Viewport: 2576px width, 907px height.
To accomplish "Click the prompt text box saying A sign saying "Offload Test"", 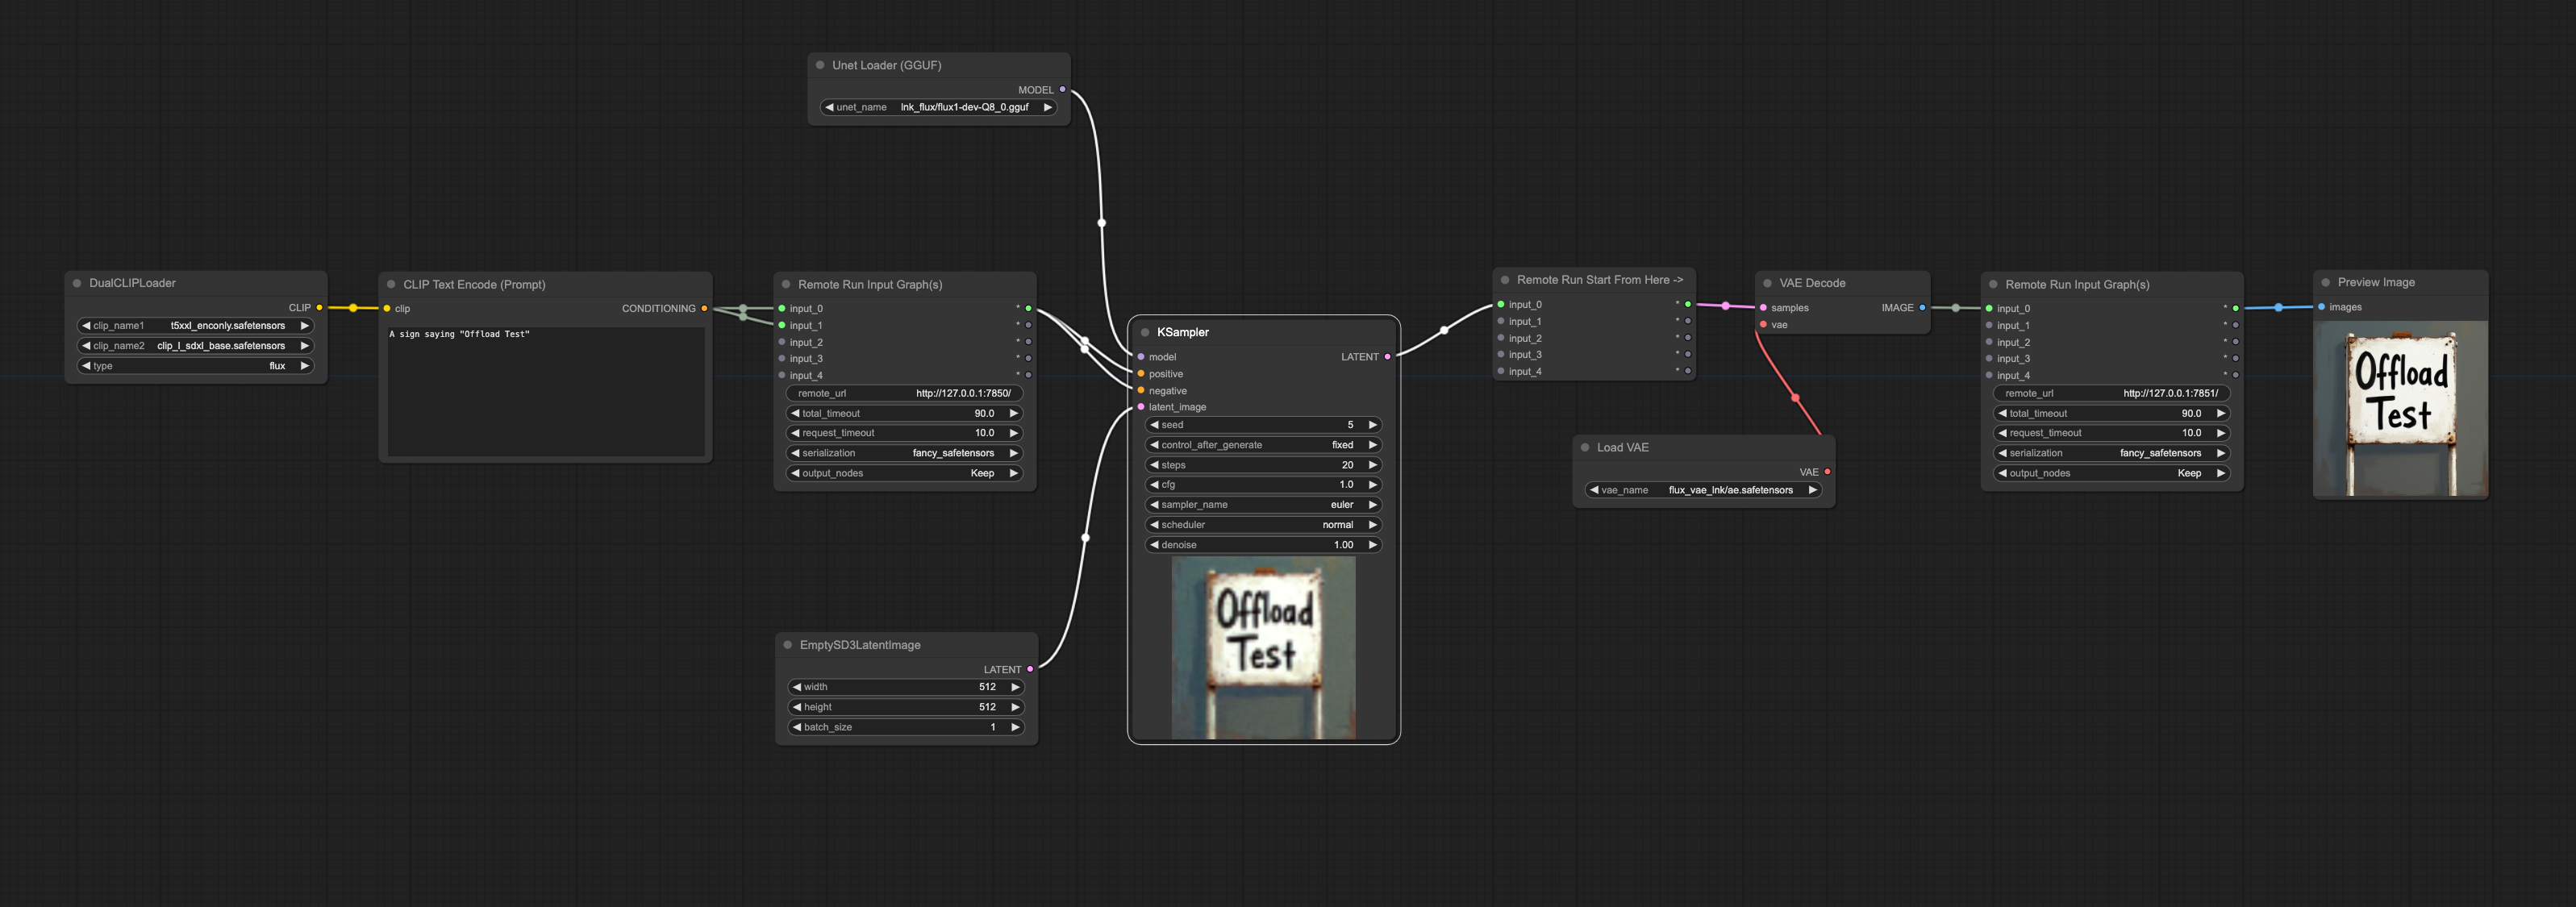I will click(546, 391).
